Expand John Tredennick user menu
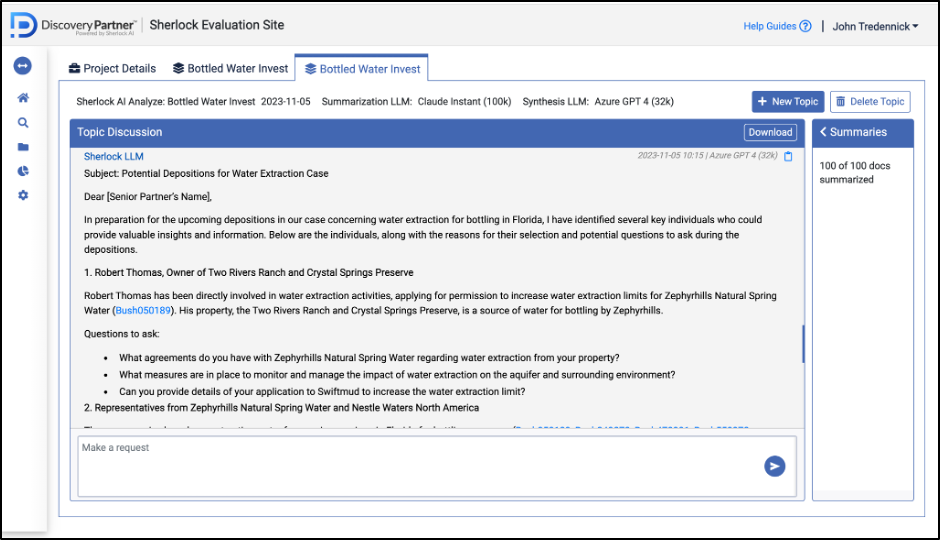940x540 pixels. pos(875,26)
